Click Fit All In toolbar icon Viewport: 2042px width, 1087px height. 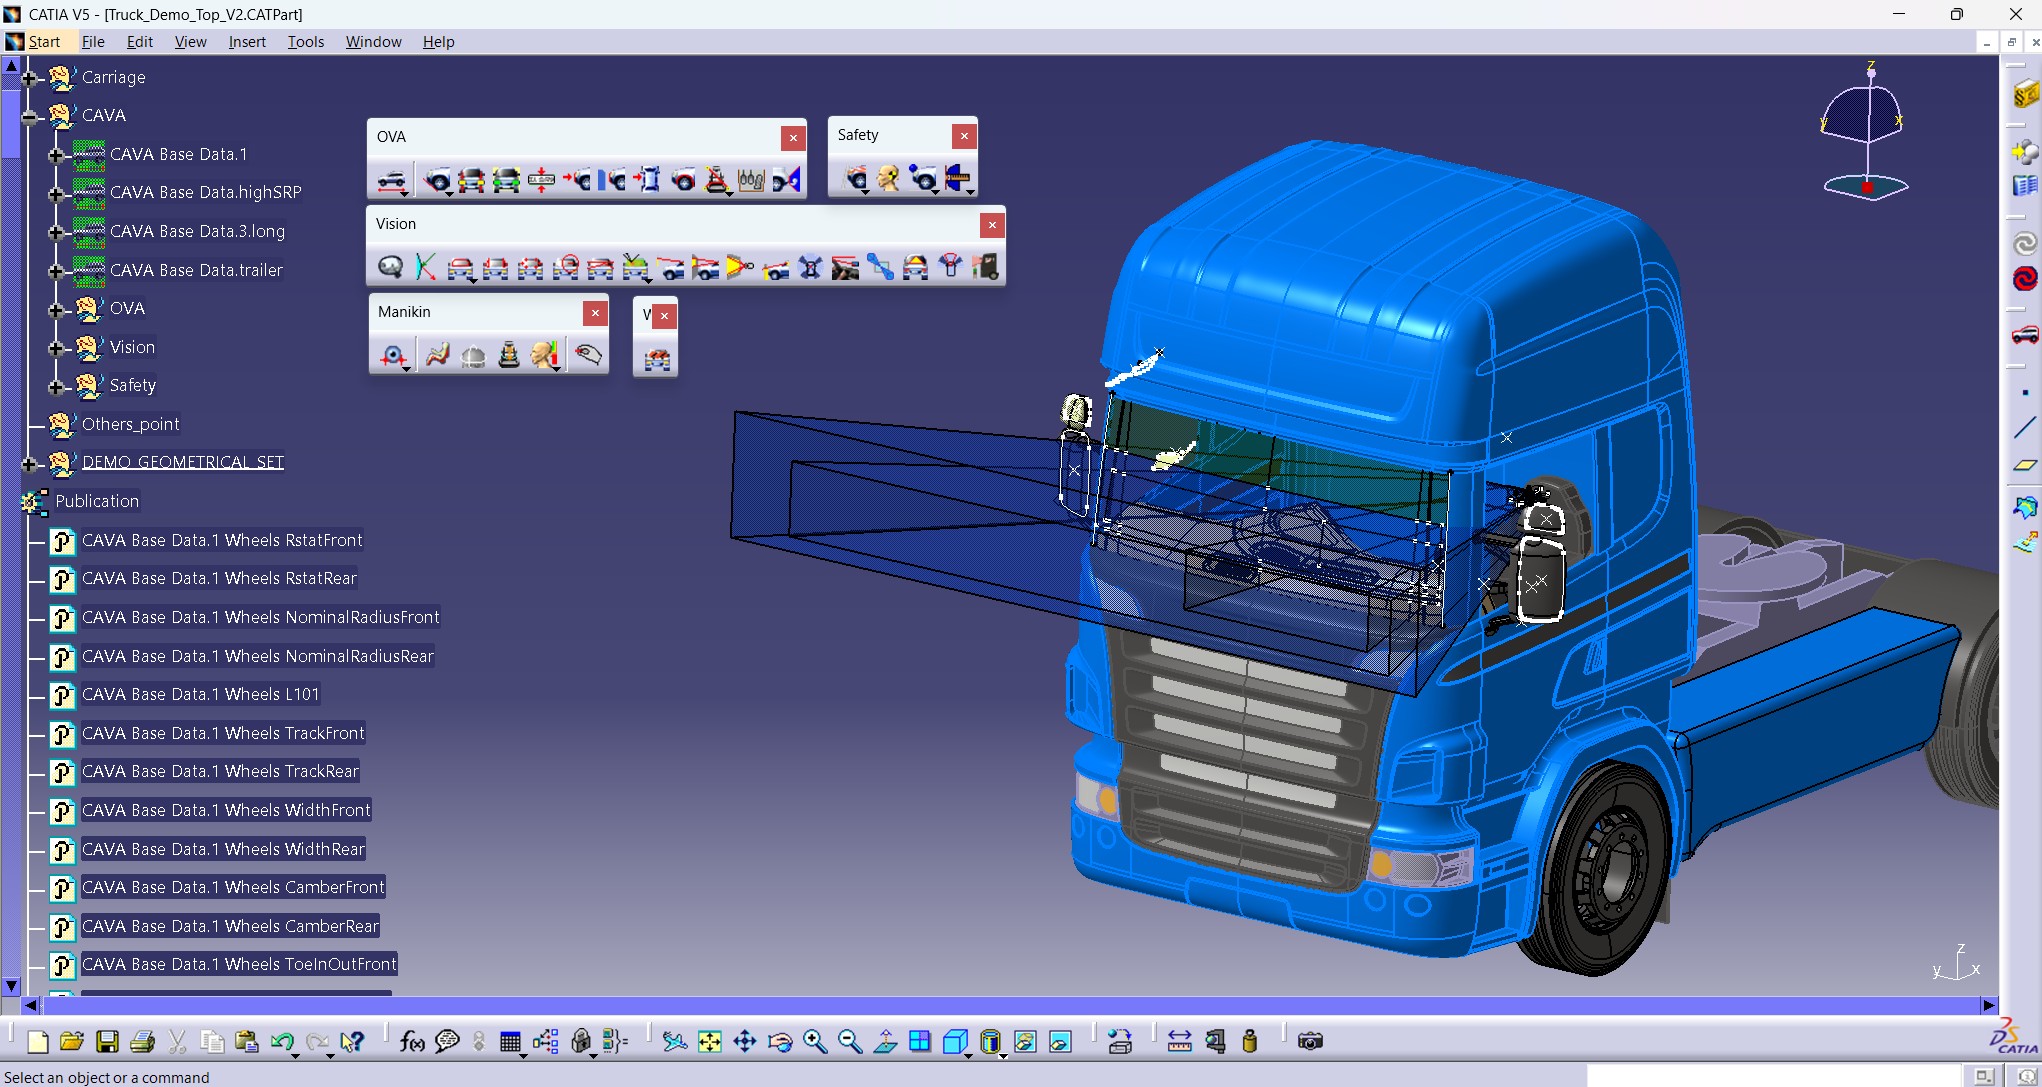coord(709,1042)
